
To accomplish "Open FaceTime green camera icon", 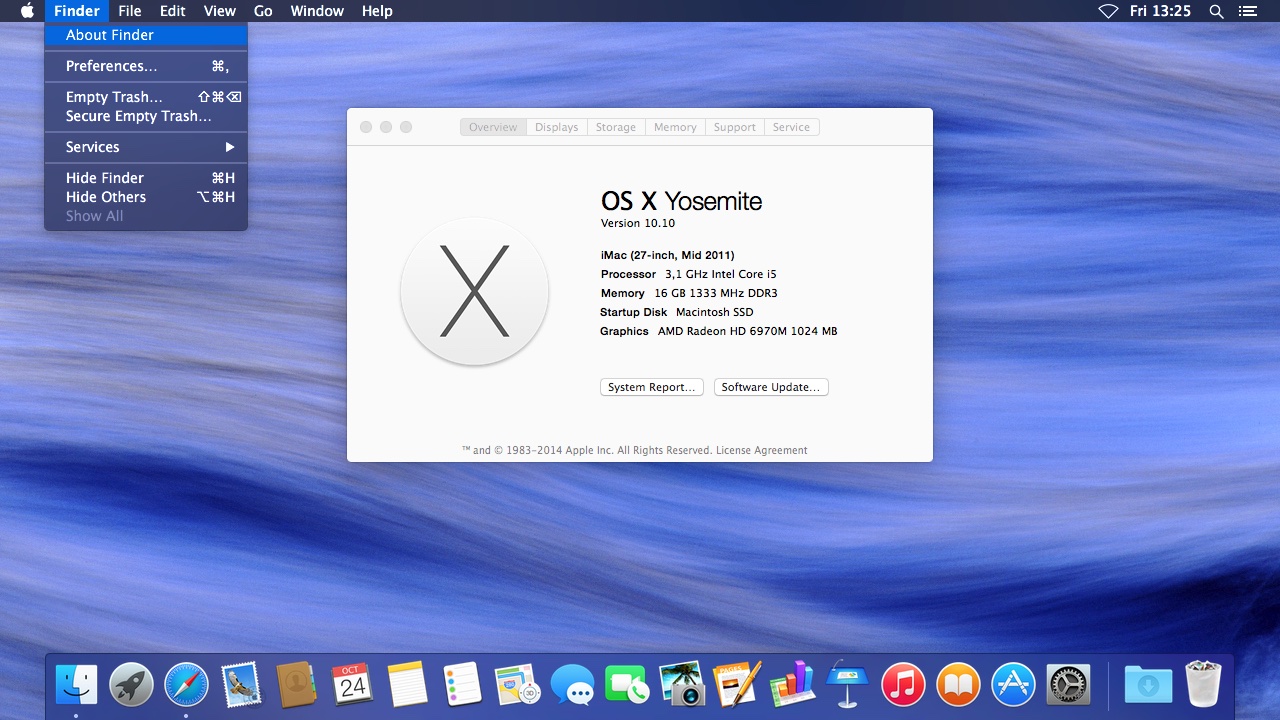I will tap(627, 685).
